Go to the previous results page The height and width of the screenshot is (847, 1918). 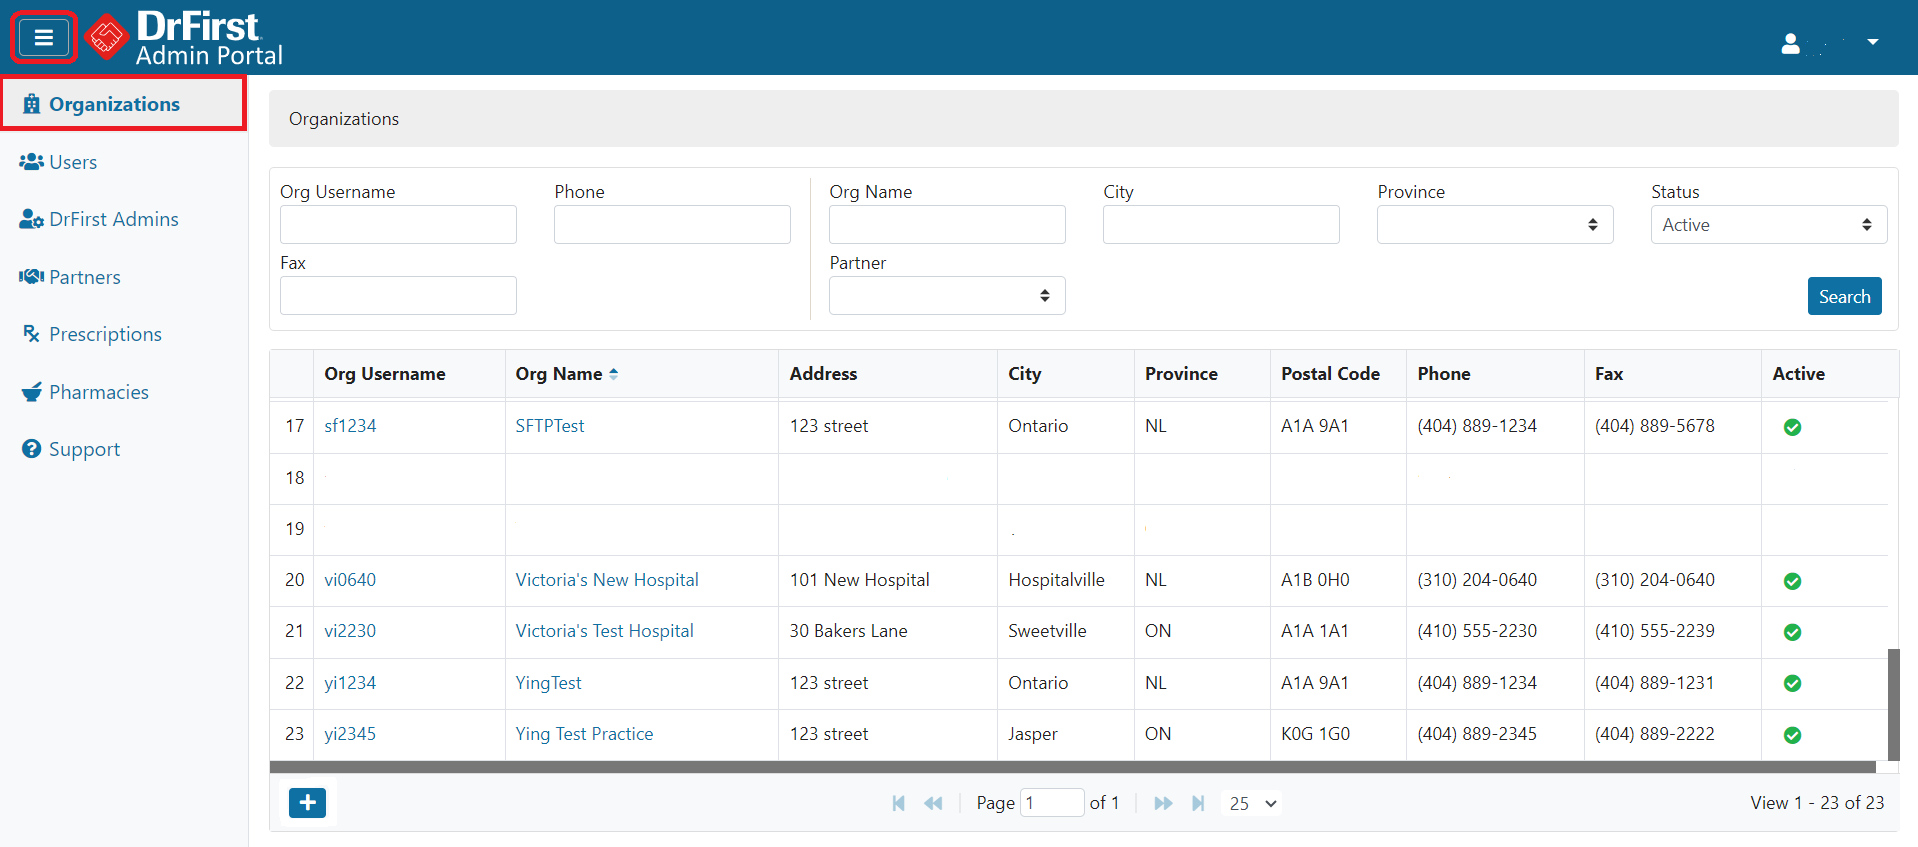point(933,803)
